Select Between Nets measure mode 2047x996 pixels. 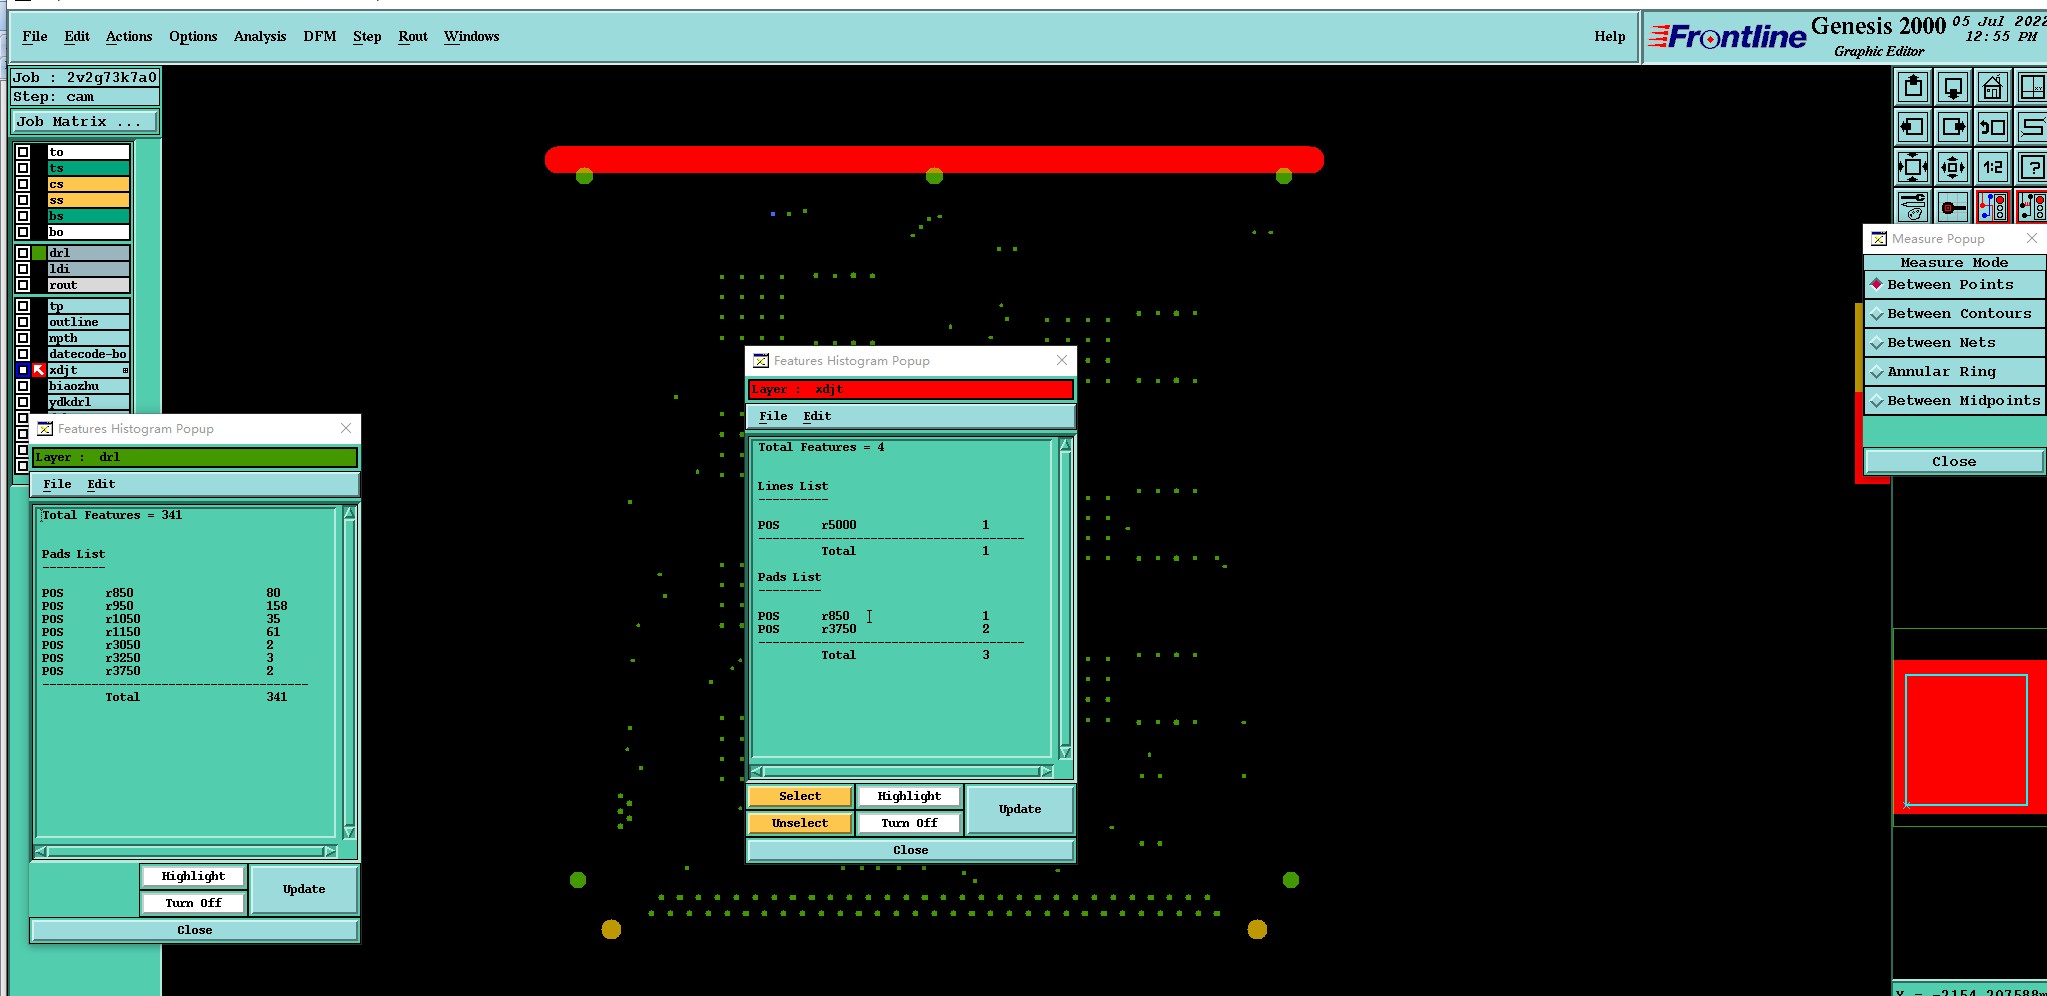(x=1954, y=343)
